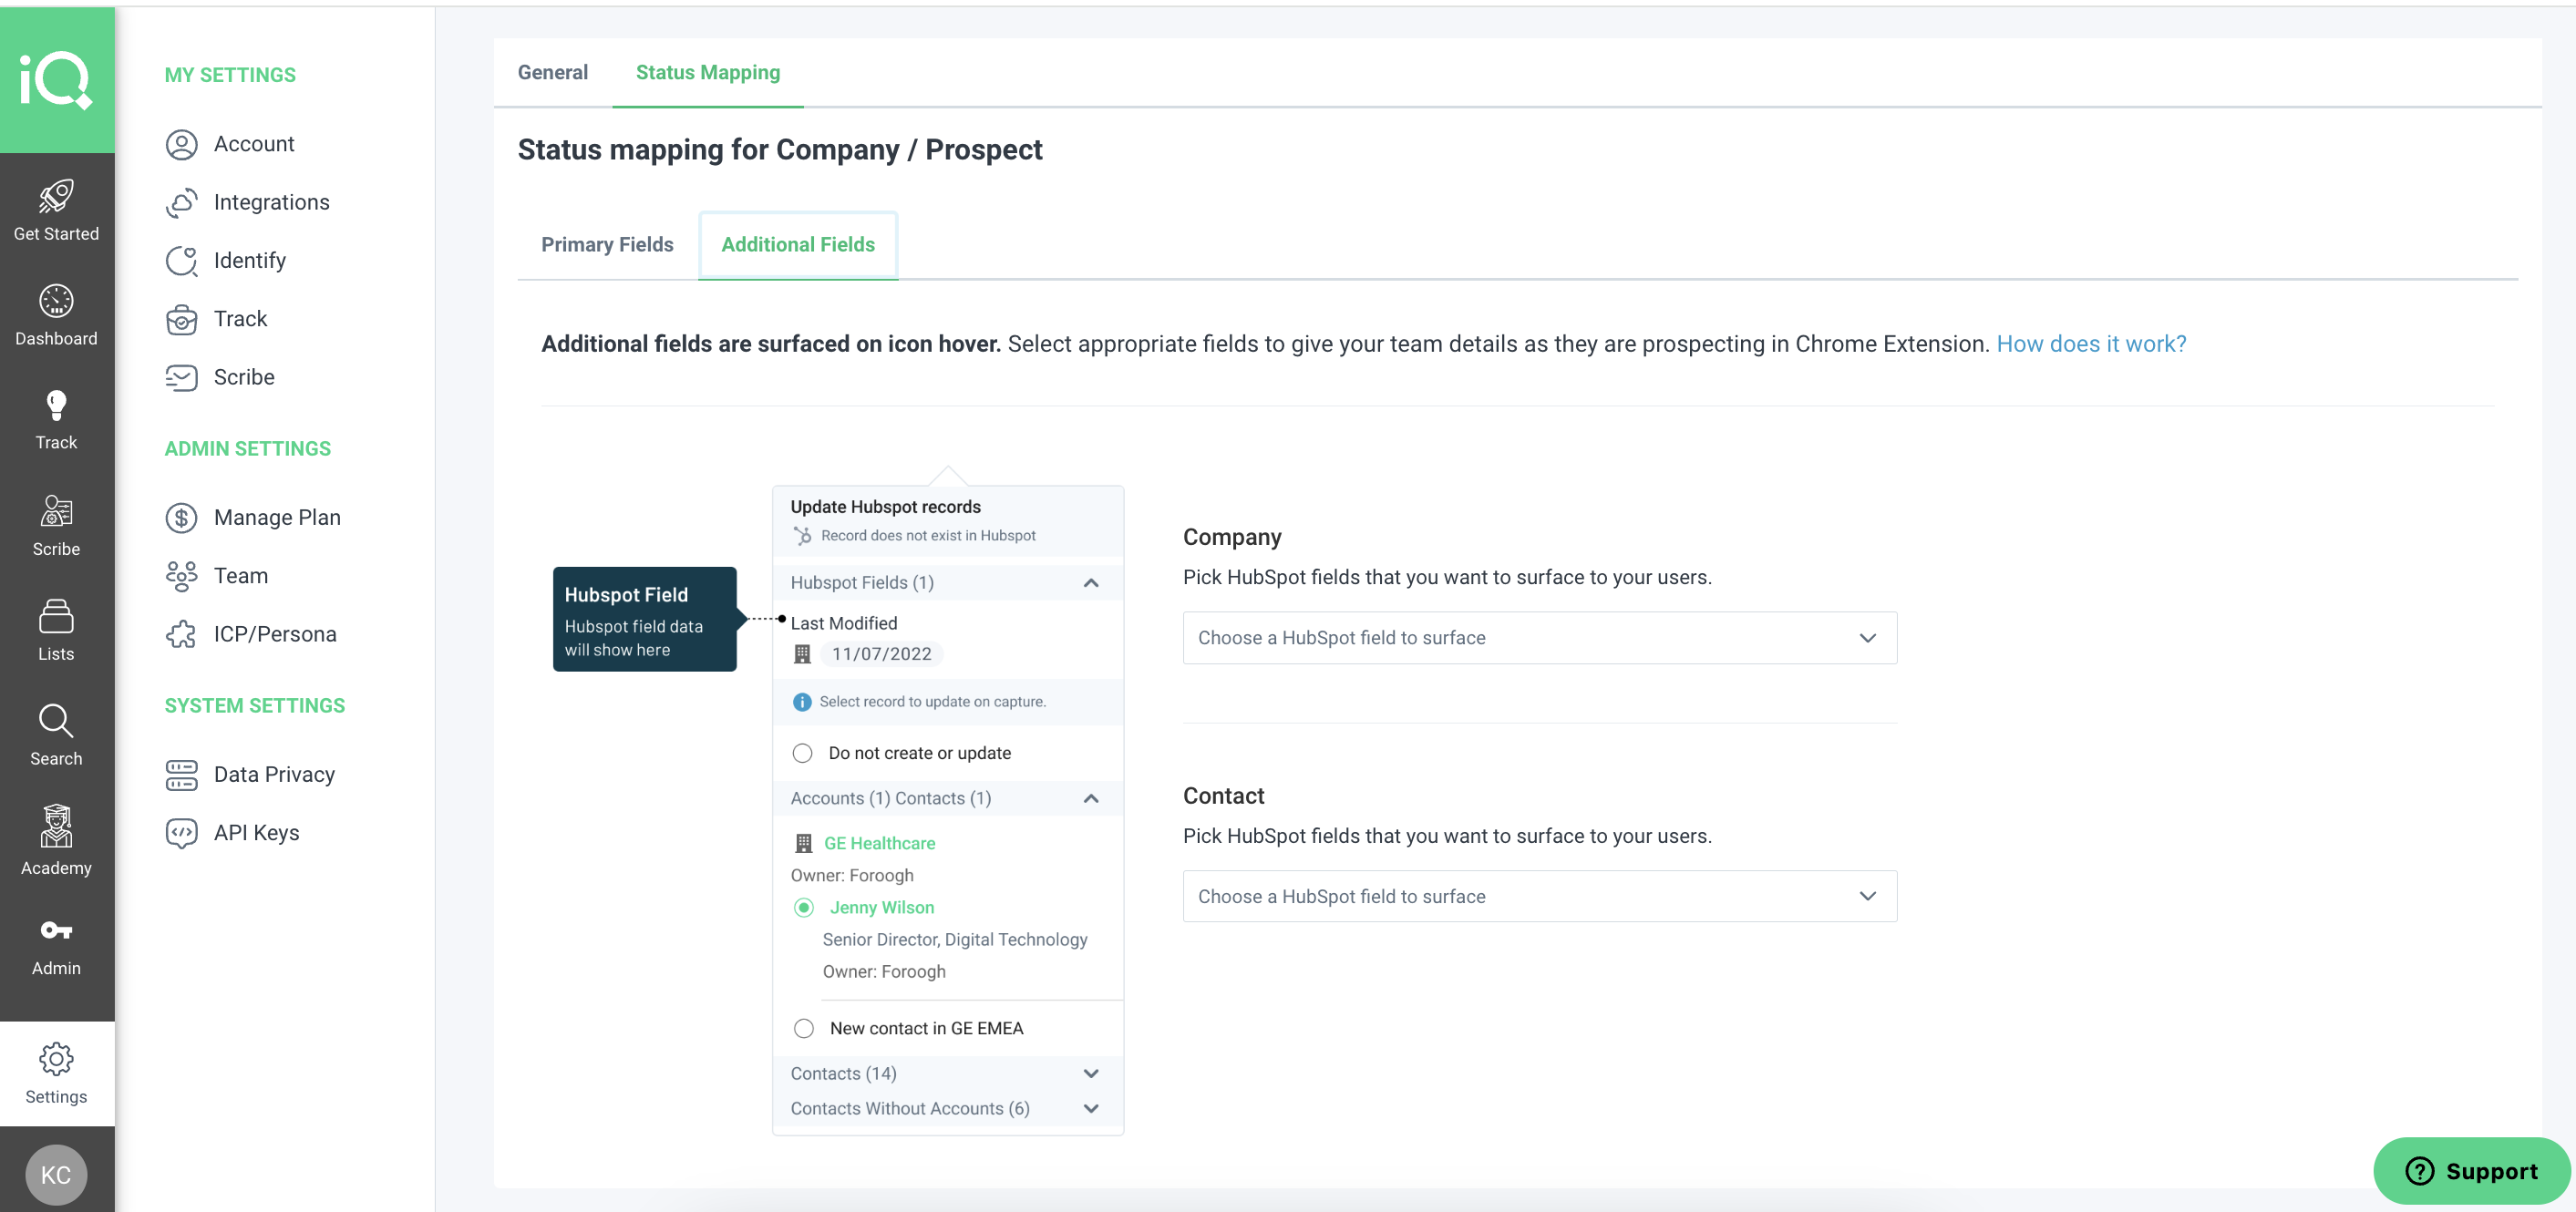Screen dimensions: 2576x1212
Task: Click the Admin key icon
Action: click(x=56, y=931)
